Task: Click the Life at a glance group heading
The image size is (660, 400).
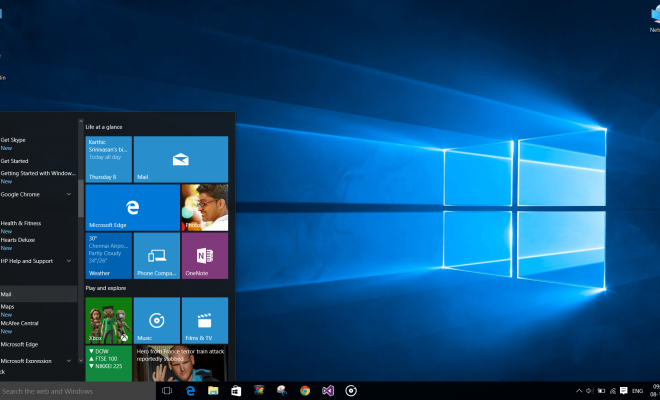Action: pos(104,127)
